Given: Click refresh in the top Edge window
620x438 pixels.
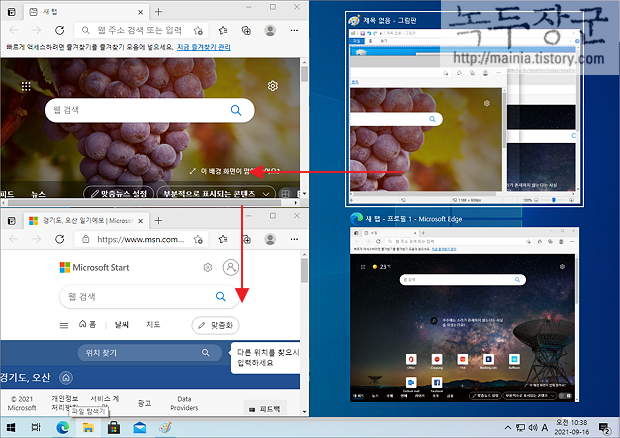Looking at the screenshot, I should (x=60, y=30).
